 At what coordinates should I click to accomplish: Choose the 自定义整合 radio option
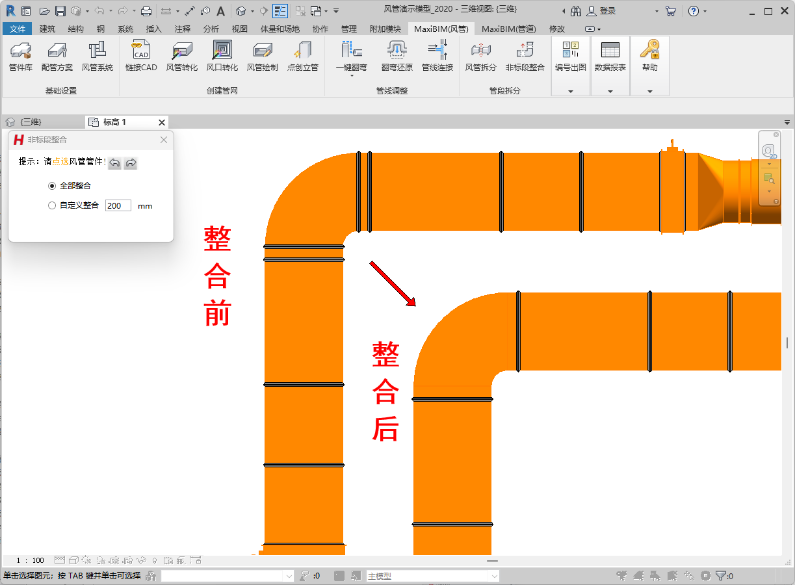52,206
